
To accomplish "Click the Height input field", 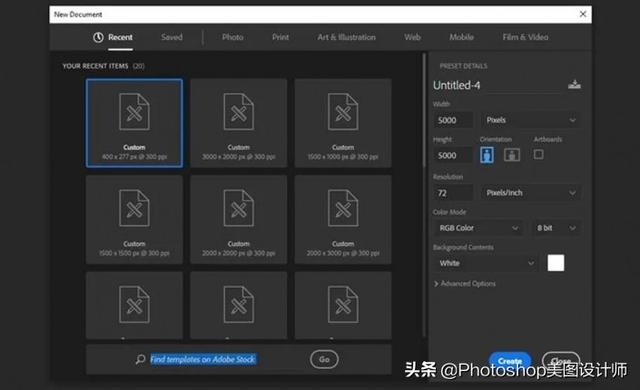I will tap(453, 155).
